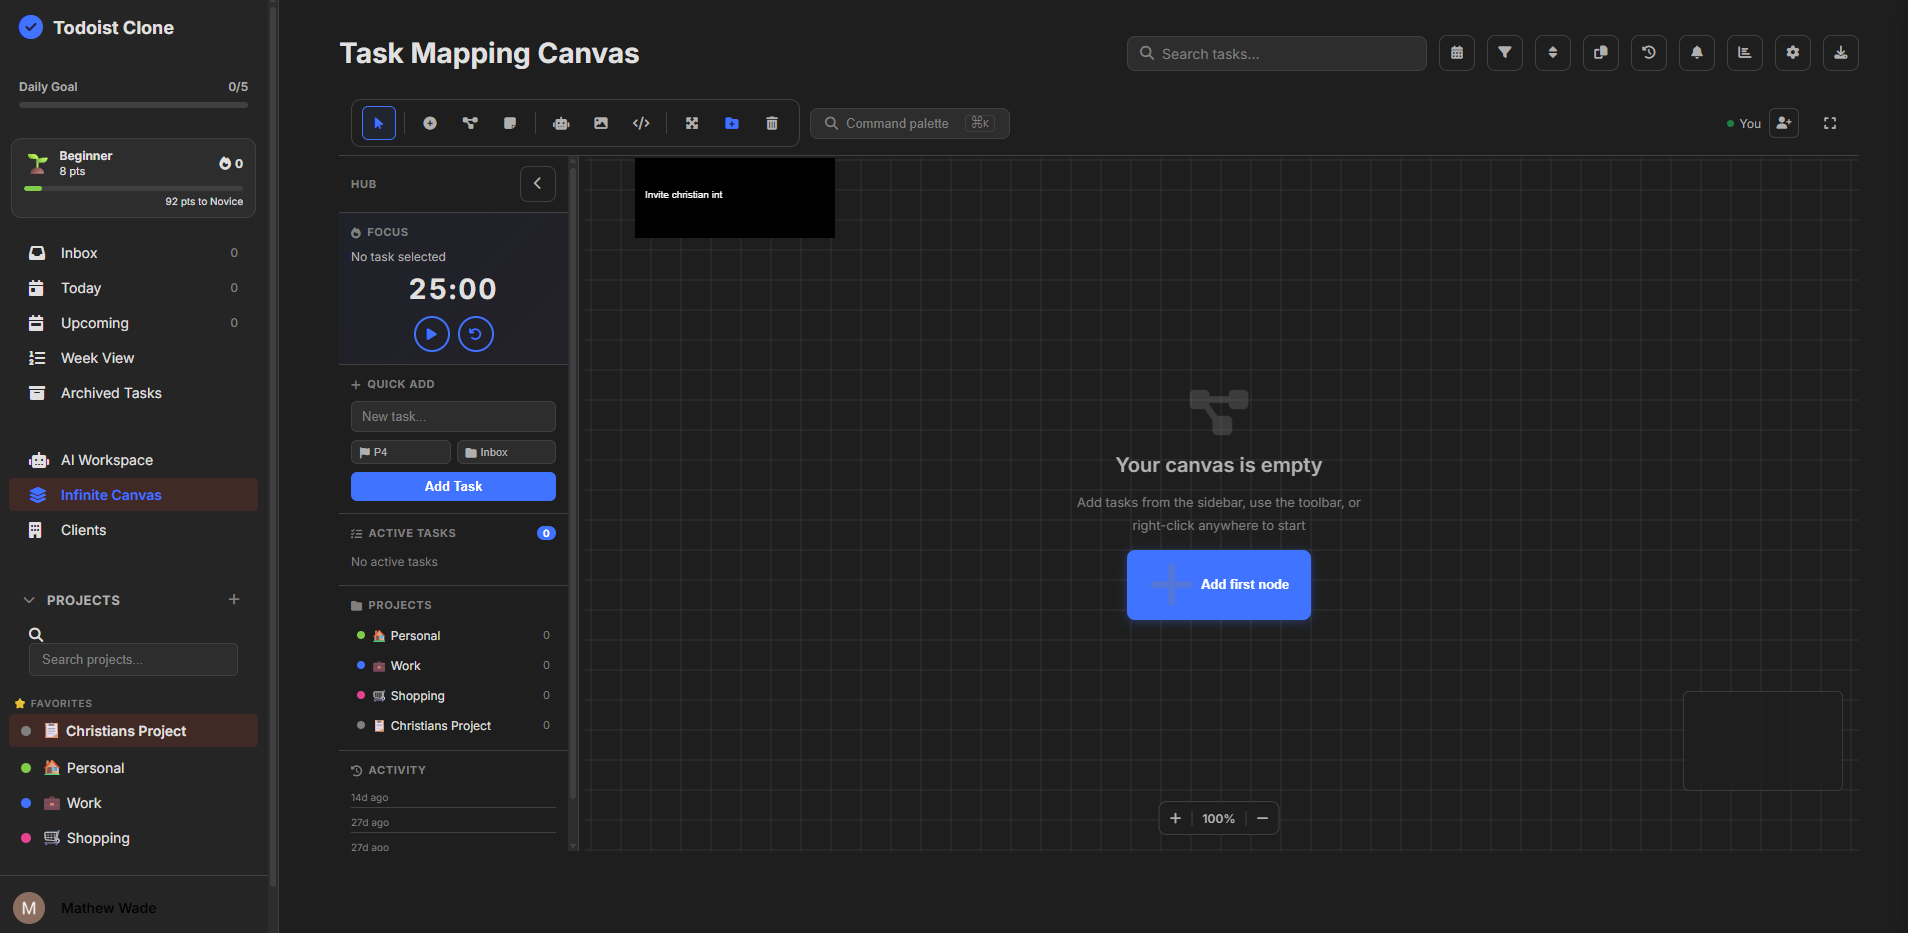Image resolution: width=1908 pixels, height=933 pixels.
Task: Switch to Week View
Action: (96, 357)
